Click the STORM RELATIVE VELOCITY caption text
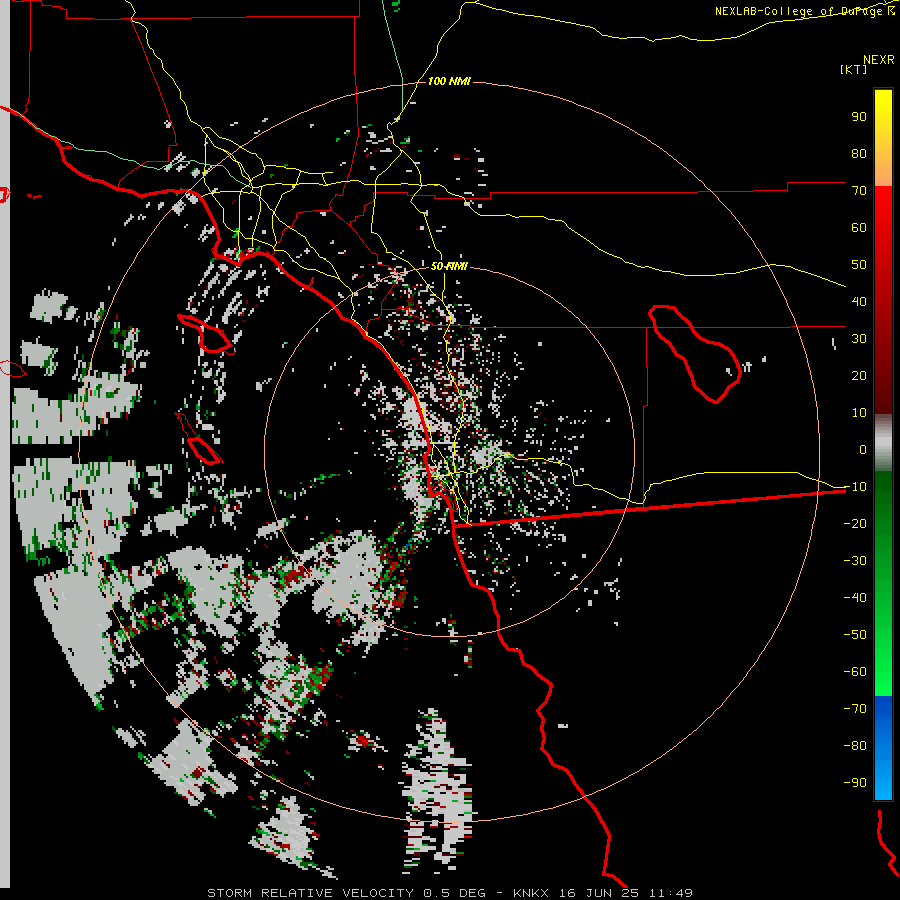Screen dimensions: 900x900 click(x=310, y=893)
